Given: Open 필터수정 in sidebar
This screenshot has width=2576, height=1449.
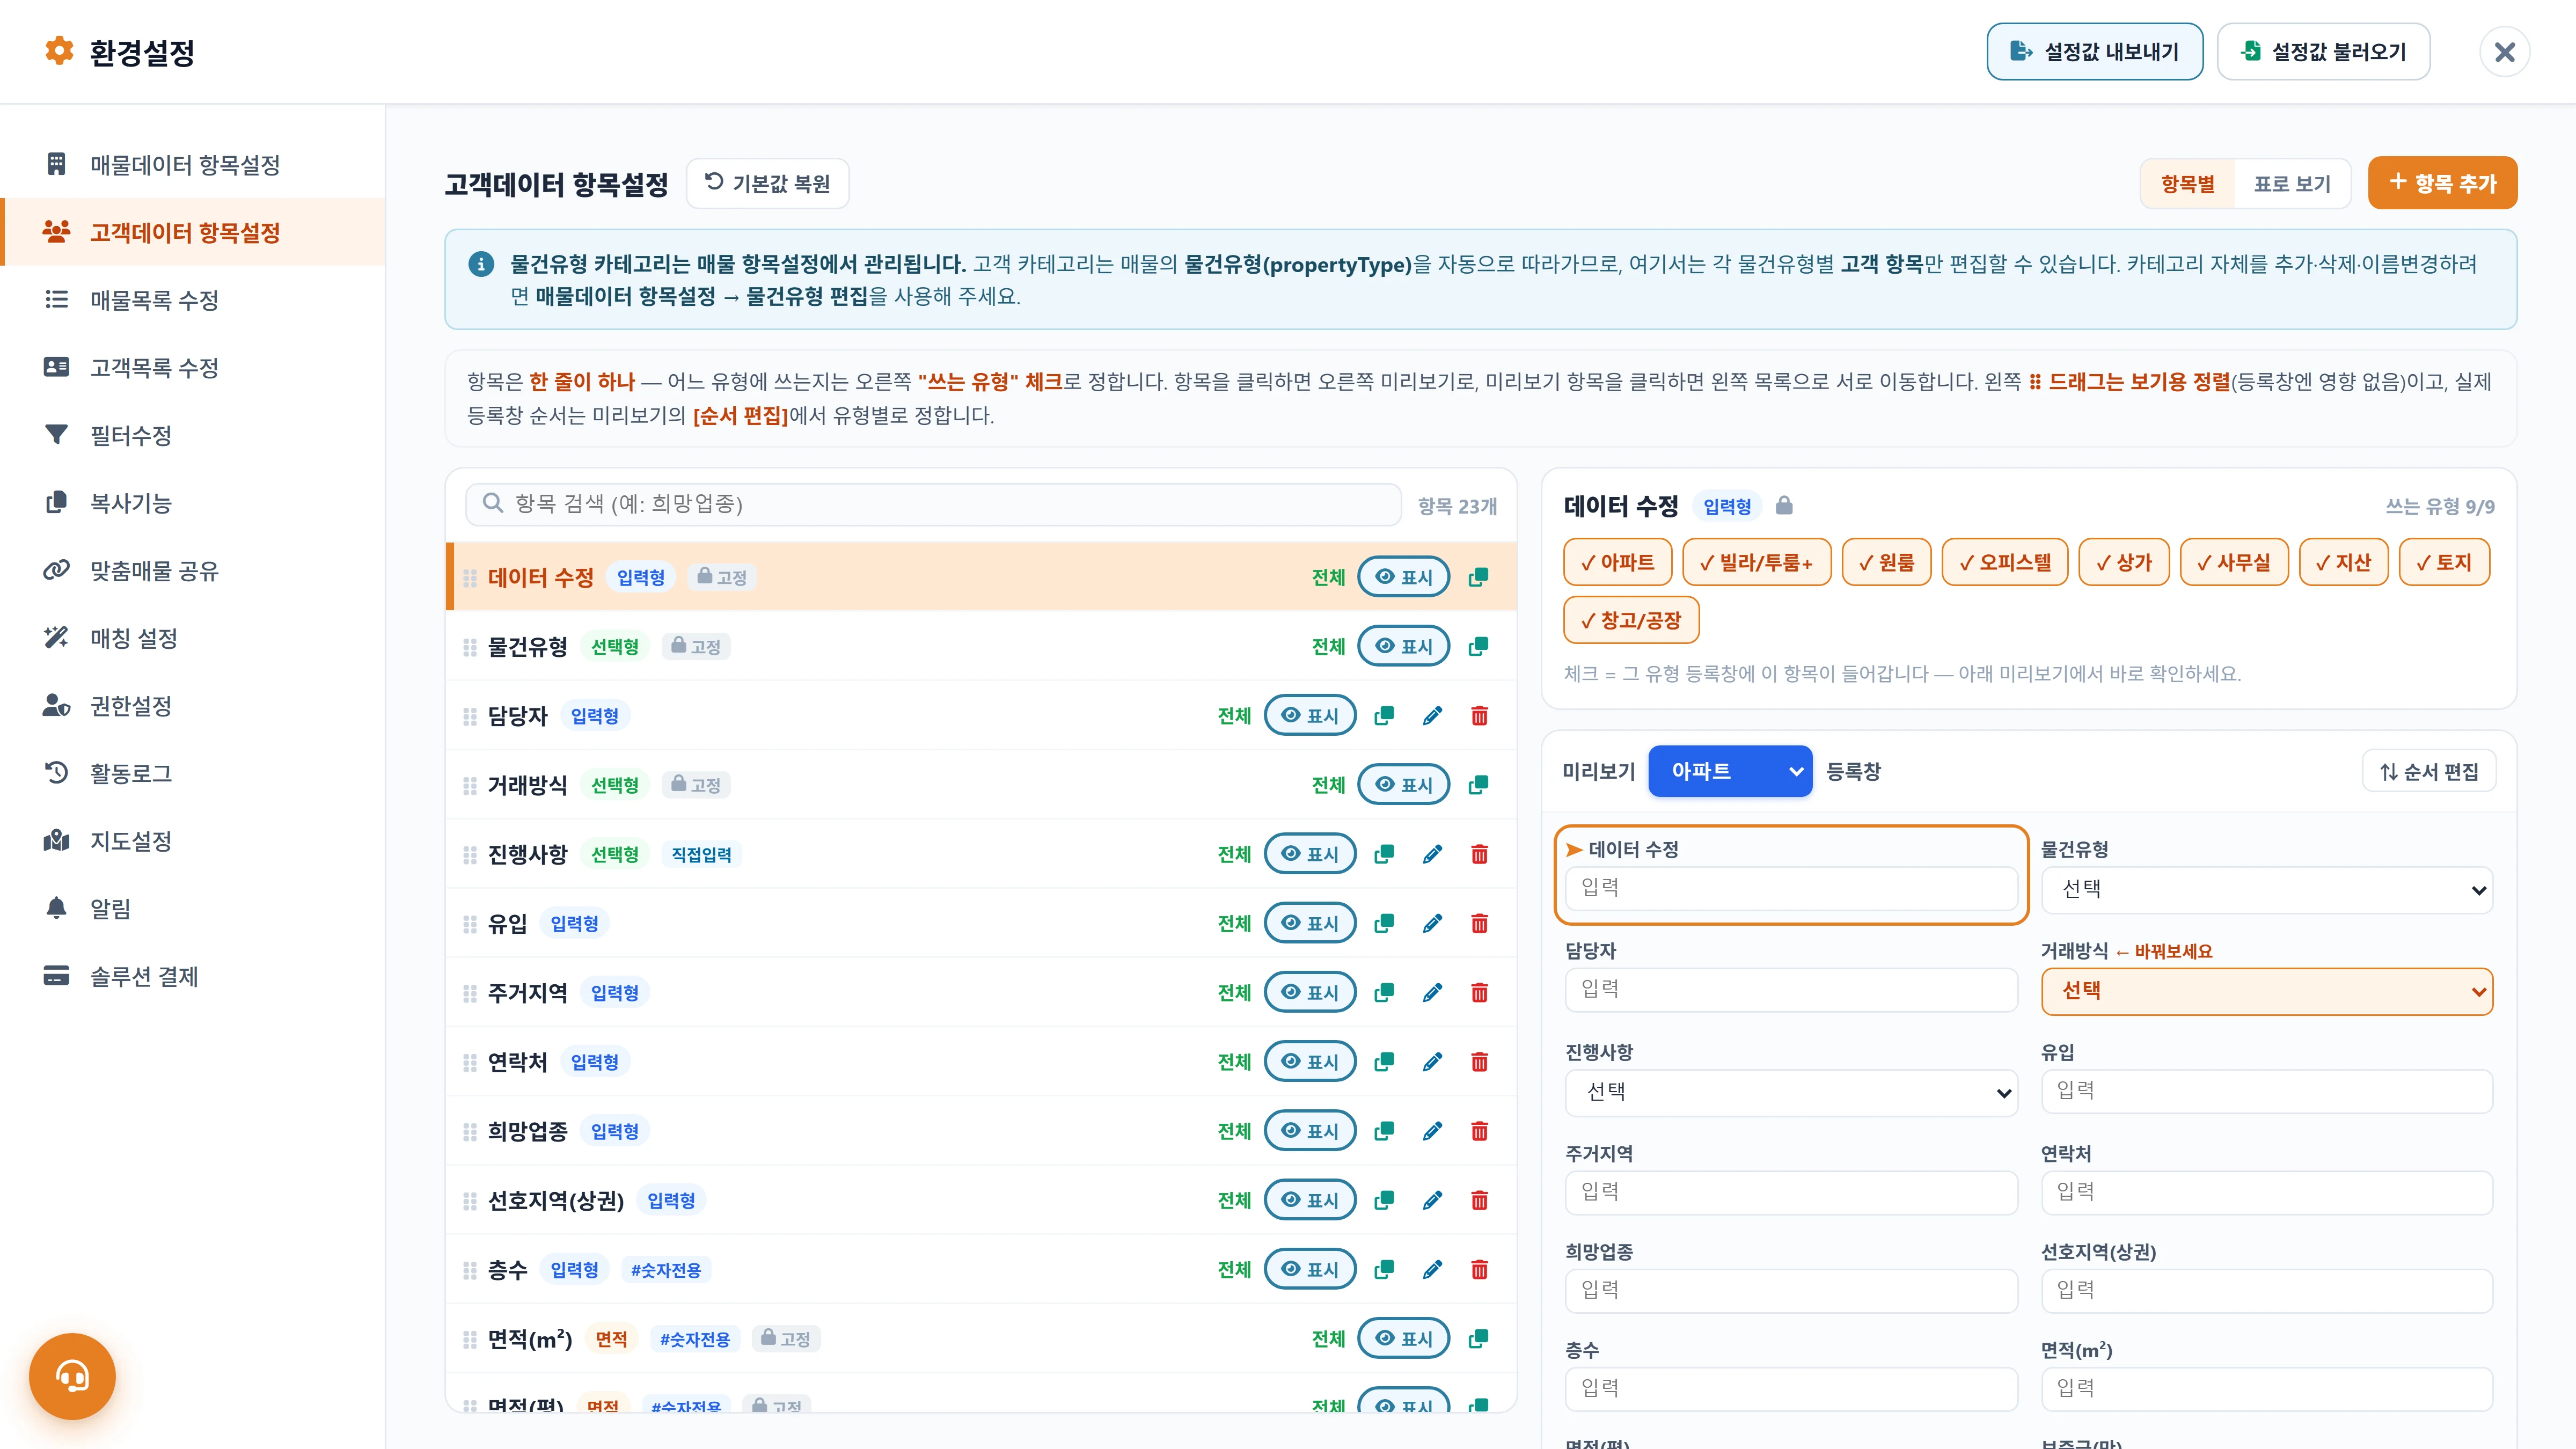Looking at the screenshot, I should coord(193,435).
